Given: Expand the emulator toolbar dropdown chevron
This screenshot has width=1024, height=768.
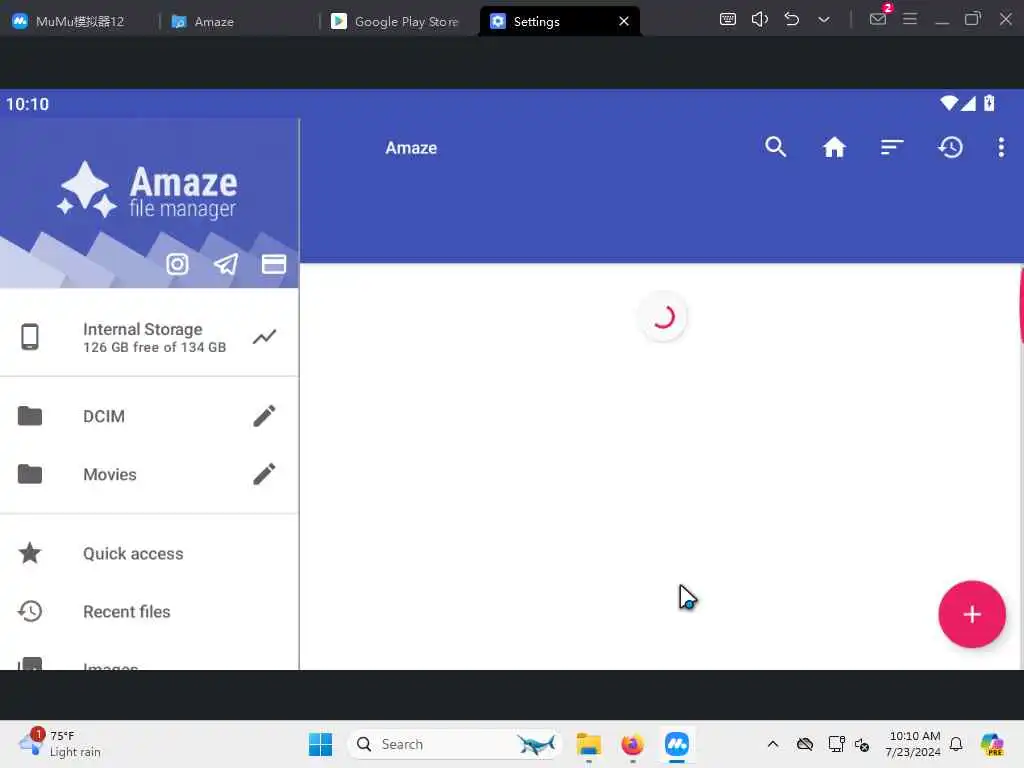Looking at the screenshot, I should 824,20.
